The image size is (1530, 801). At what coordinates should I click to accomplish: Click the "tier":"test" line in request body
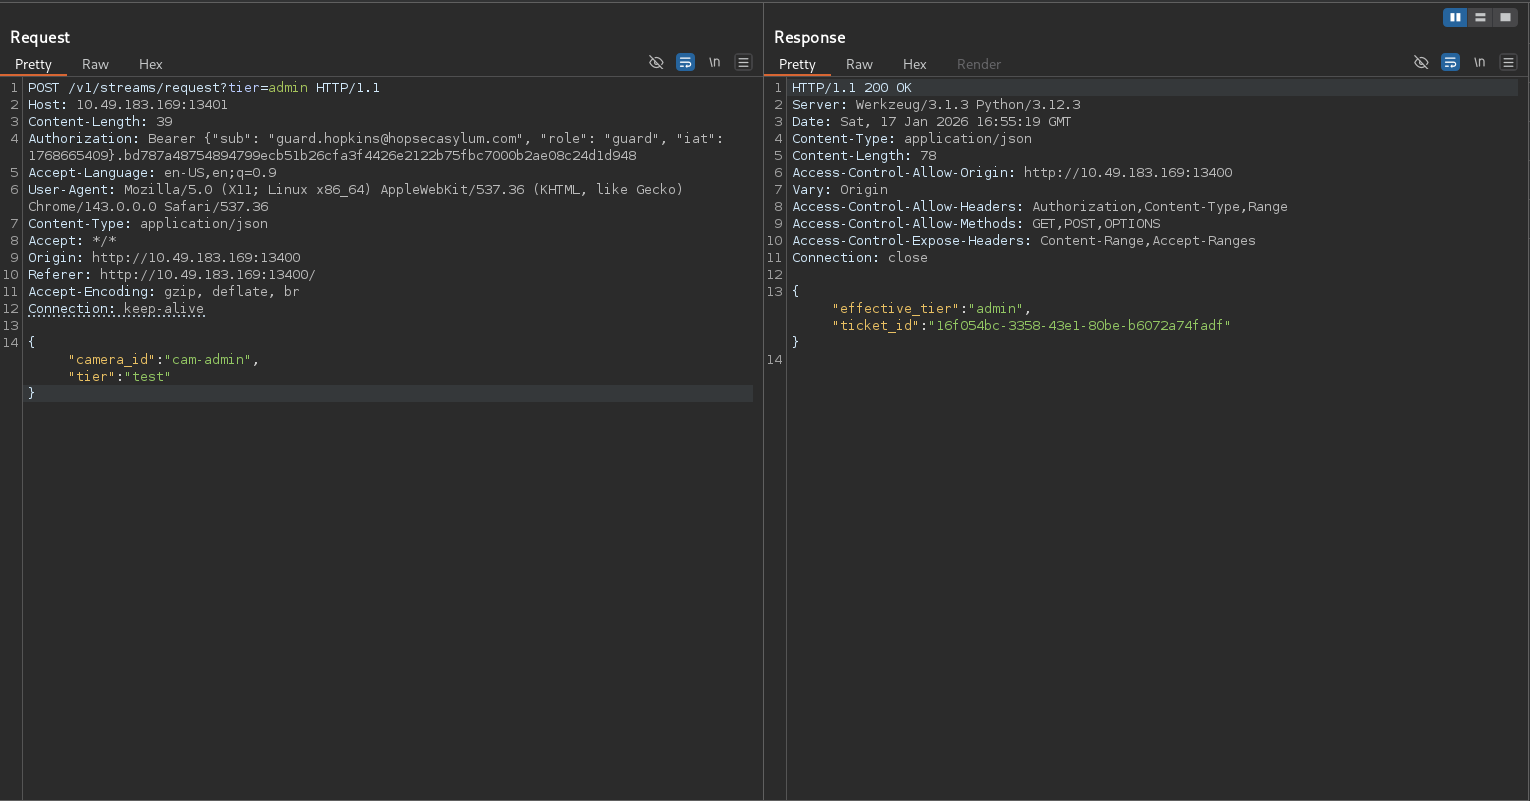pyautogui.click(x=119, y=376)
